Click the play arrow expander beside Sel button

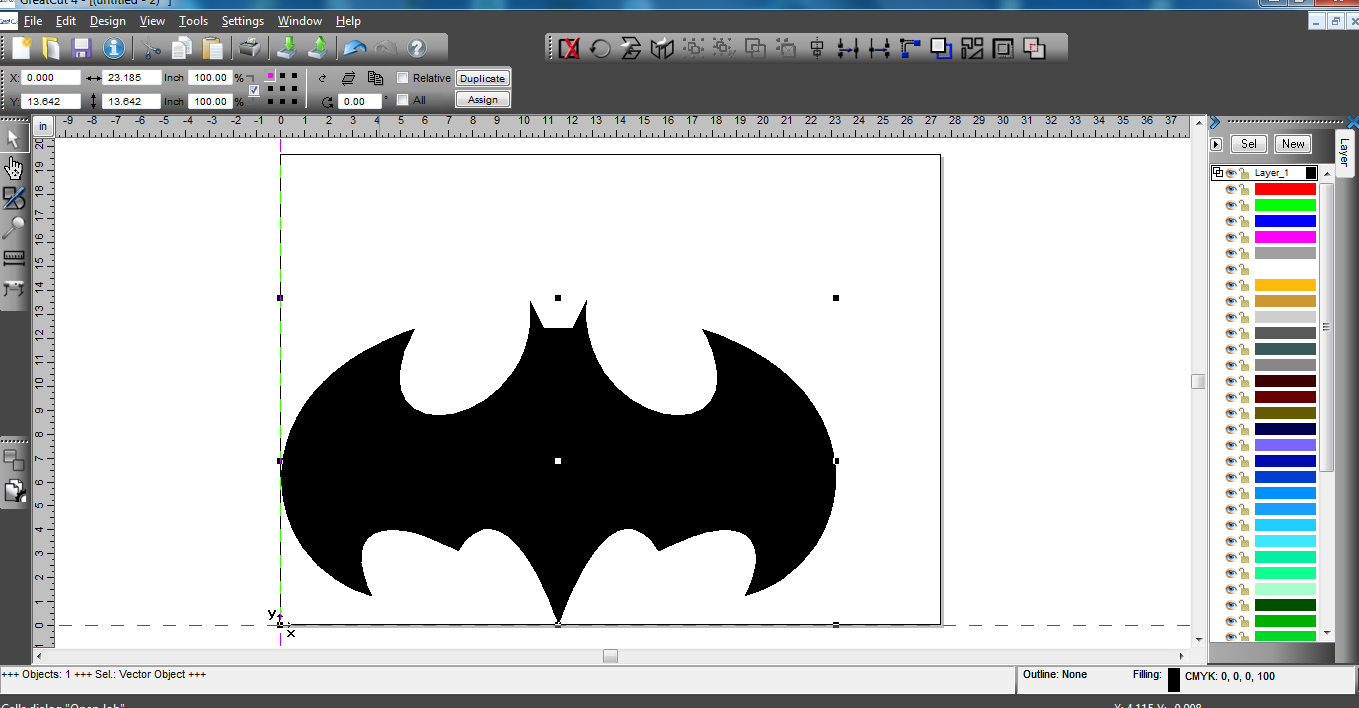click(x=1216, y=144)
